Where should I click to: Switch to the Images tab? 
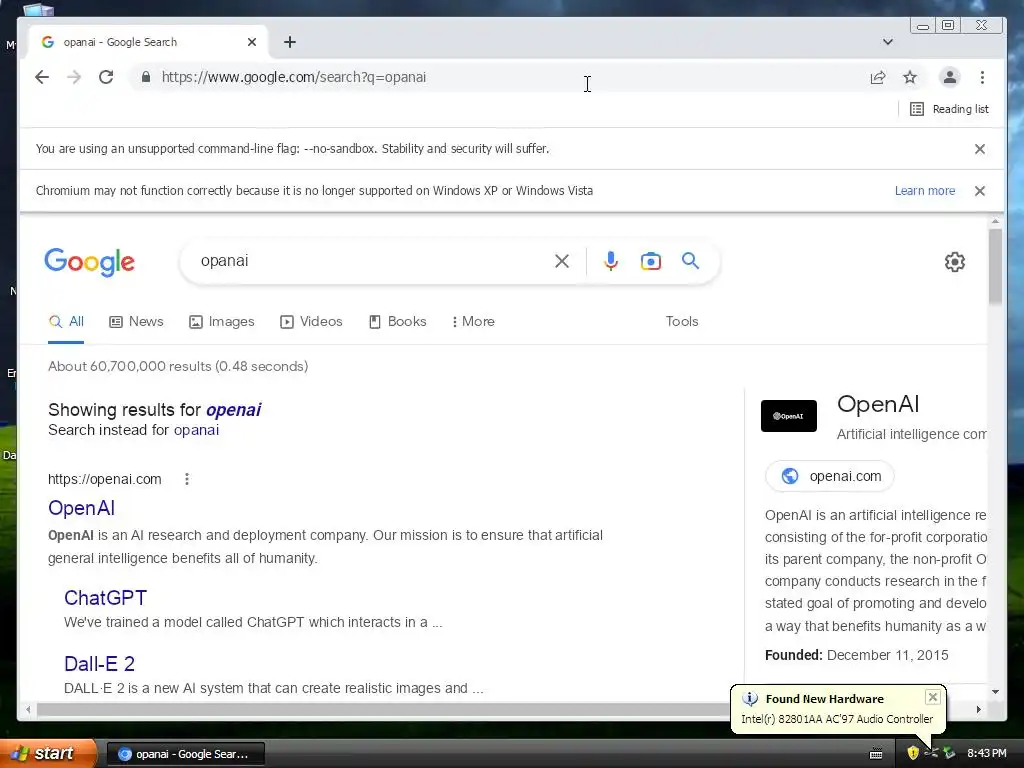(x=221, y=321)
